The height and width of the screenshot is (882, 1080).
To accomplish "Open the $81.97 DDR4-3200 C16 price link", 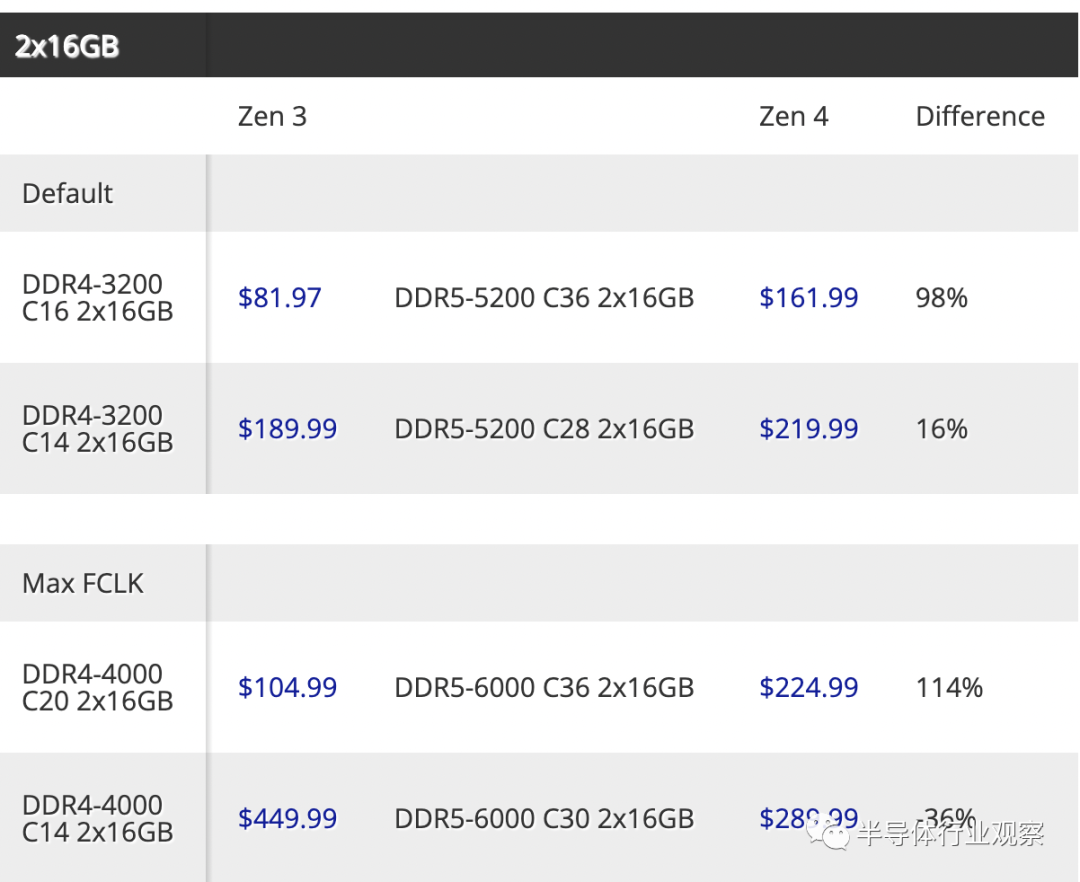I will click(x=280, y=298).
